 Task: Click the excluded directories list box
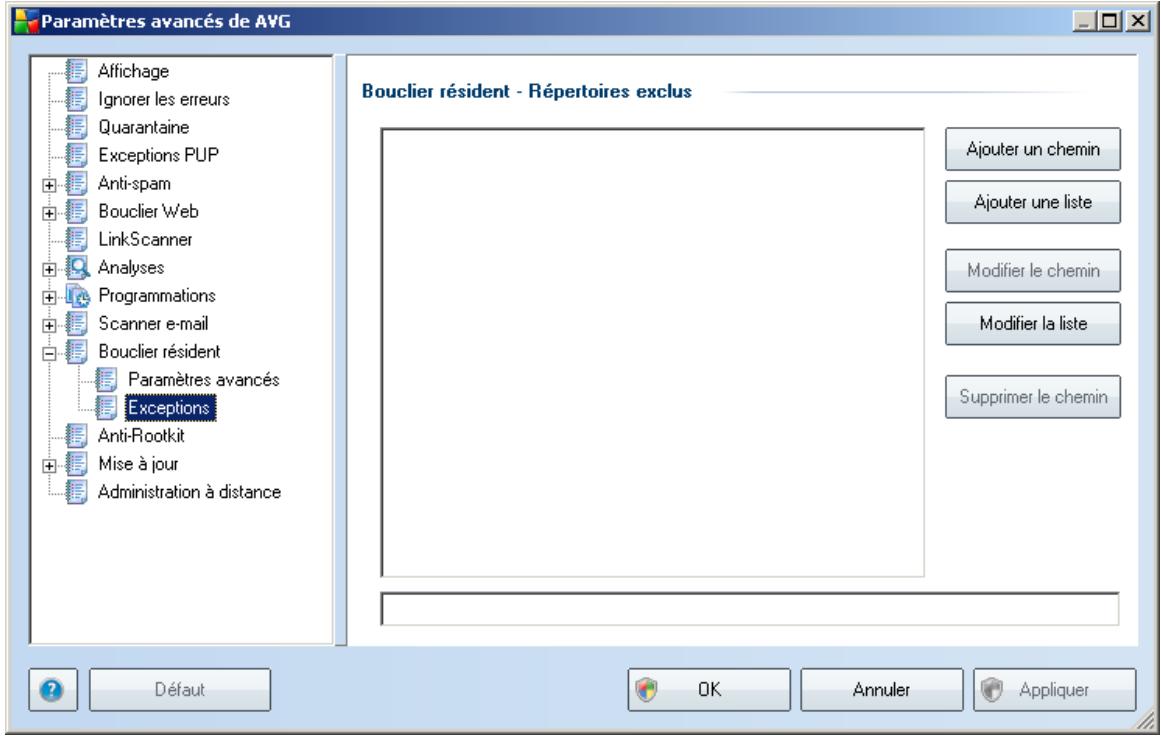click(x=652, y=352)
